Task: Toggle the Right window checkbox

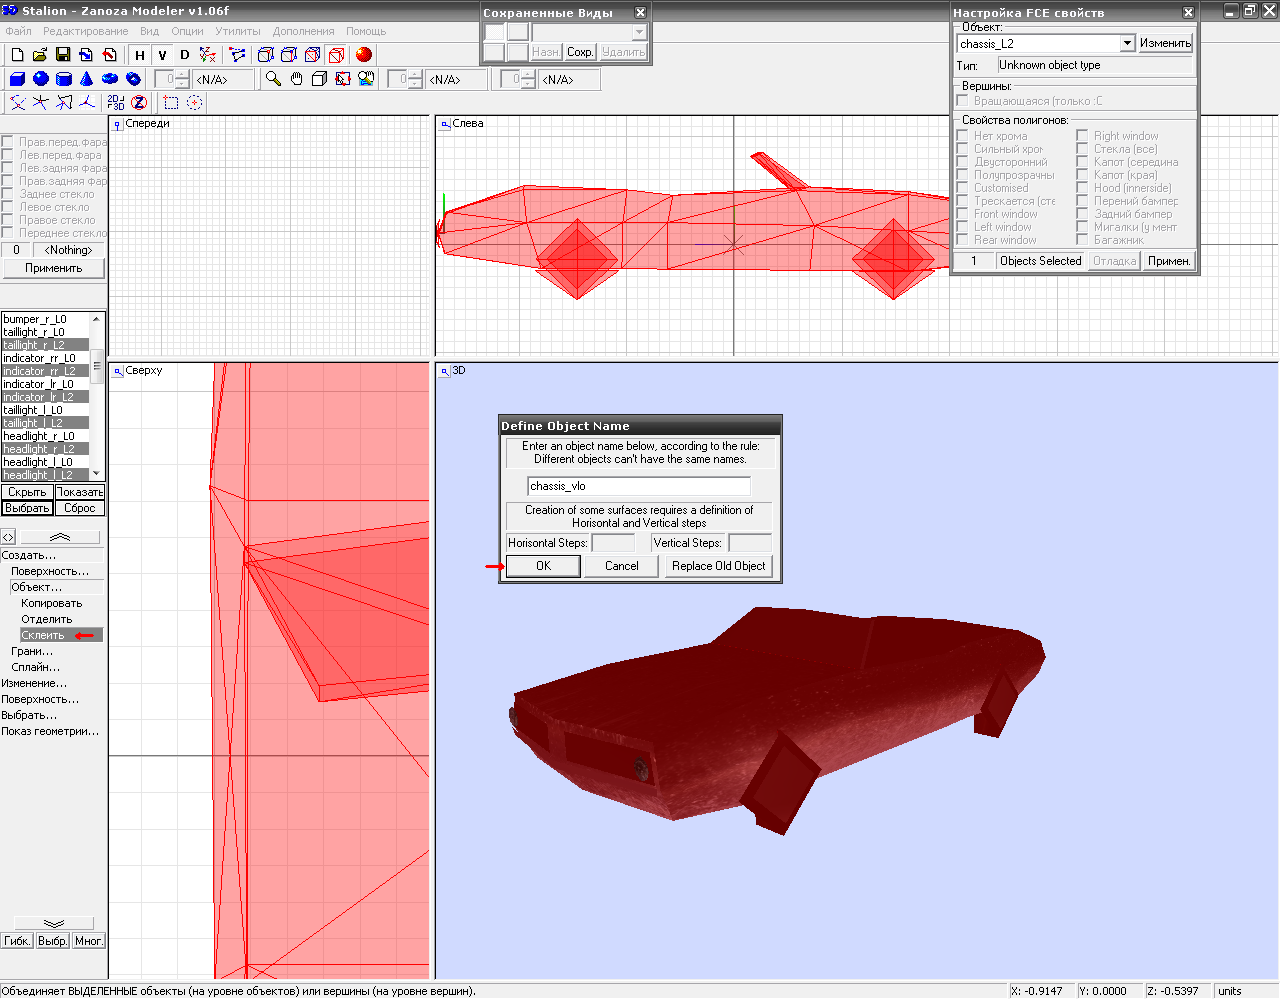Action: [1082, 136]
